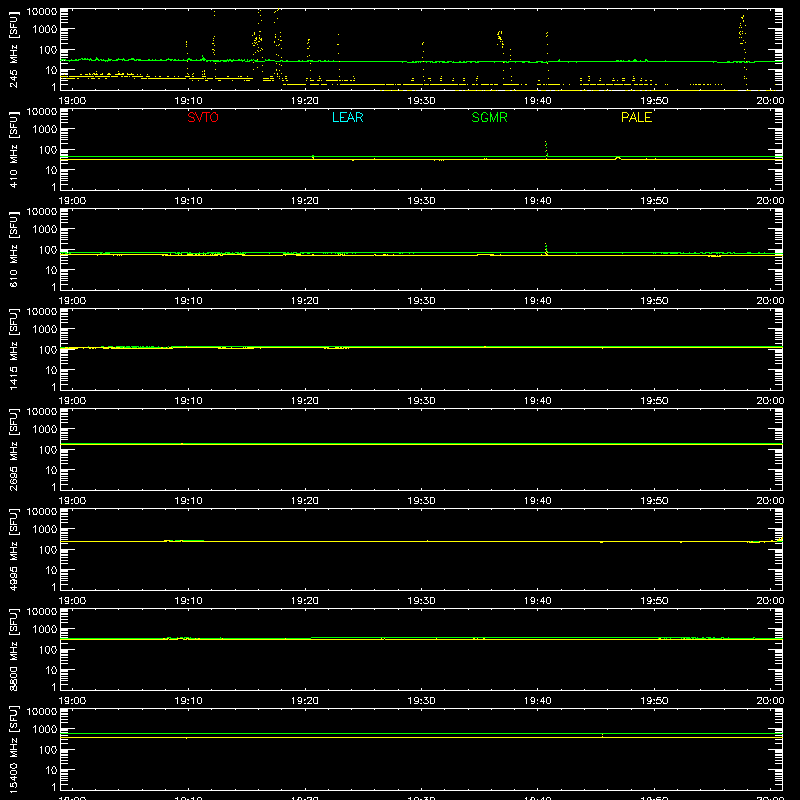Click 19:10 tick label under 610 MHz panel
800x800 pixels.
click(188, 301)
